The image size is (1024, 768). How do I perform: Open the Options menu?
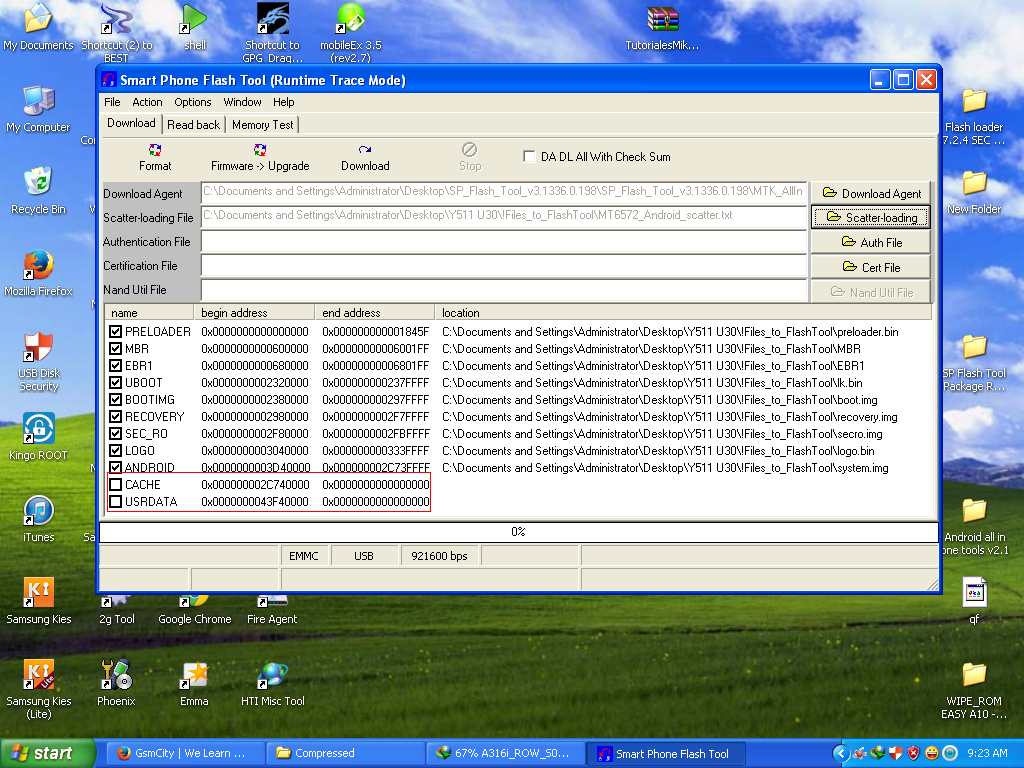tap(193, 102)
